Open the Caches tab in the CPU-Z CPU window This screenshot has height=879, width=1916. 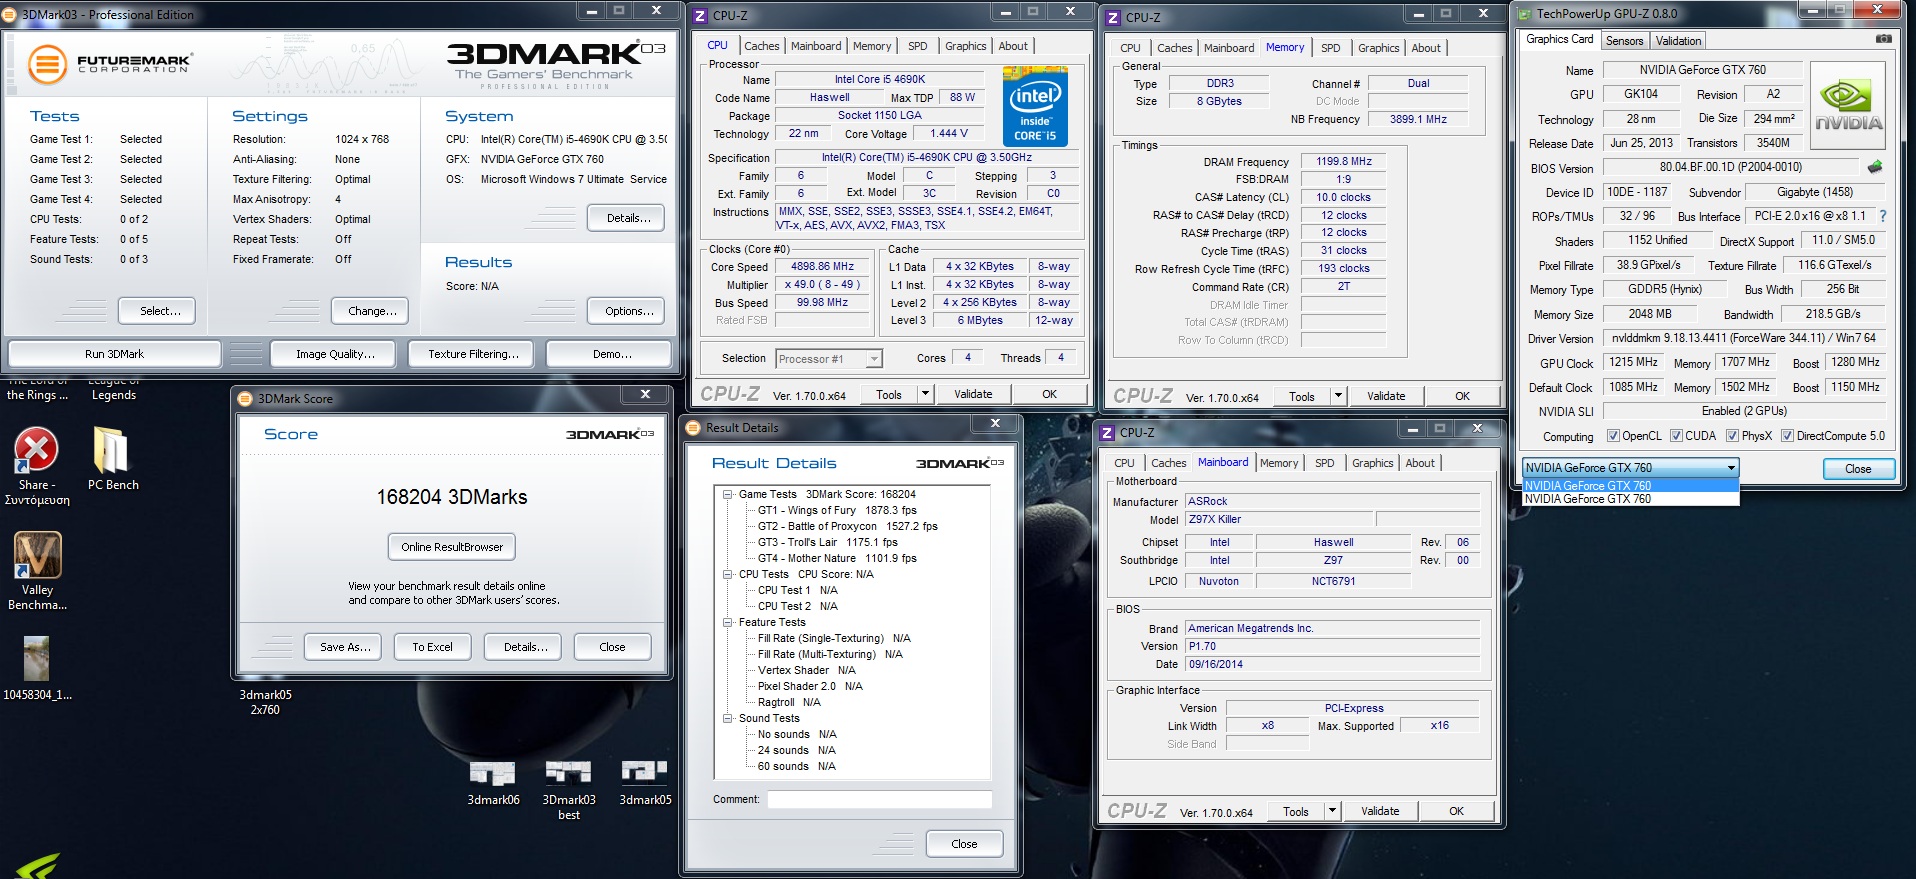click(x=761, y=46)
